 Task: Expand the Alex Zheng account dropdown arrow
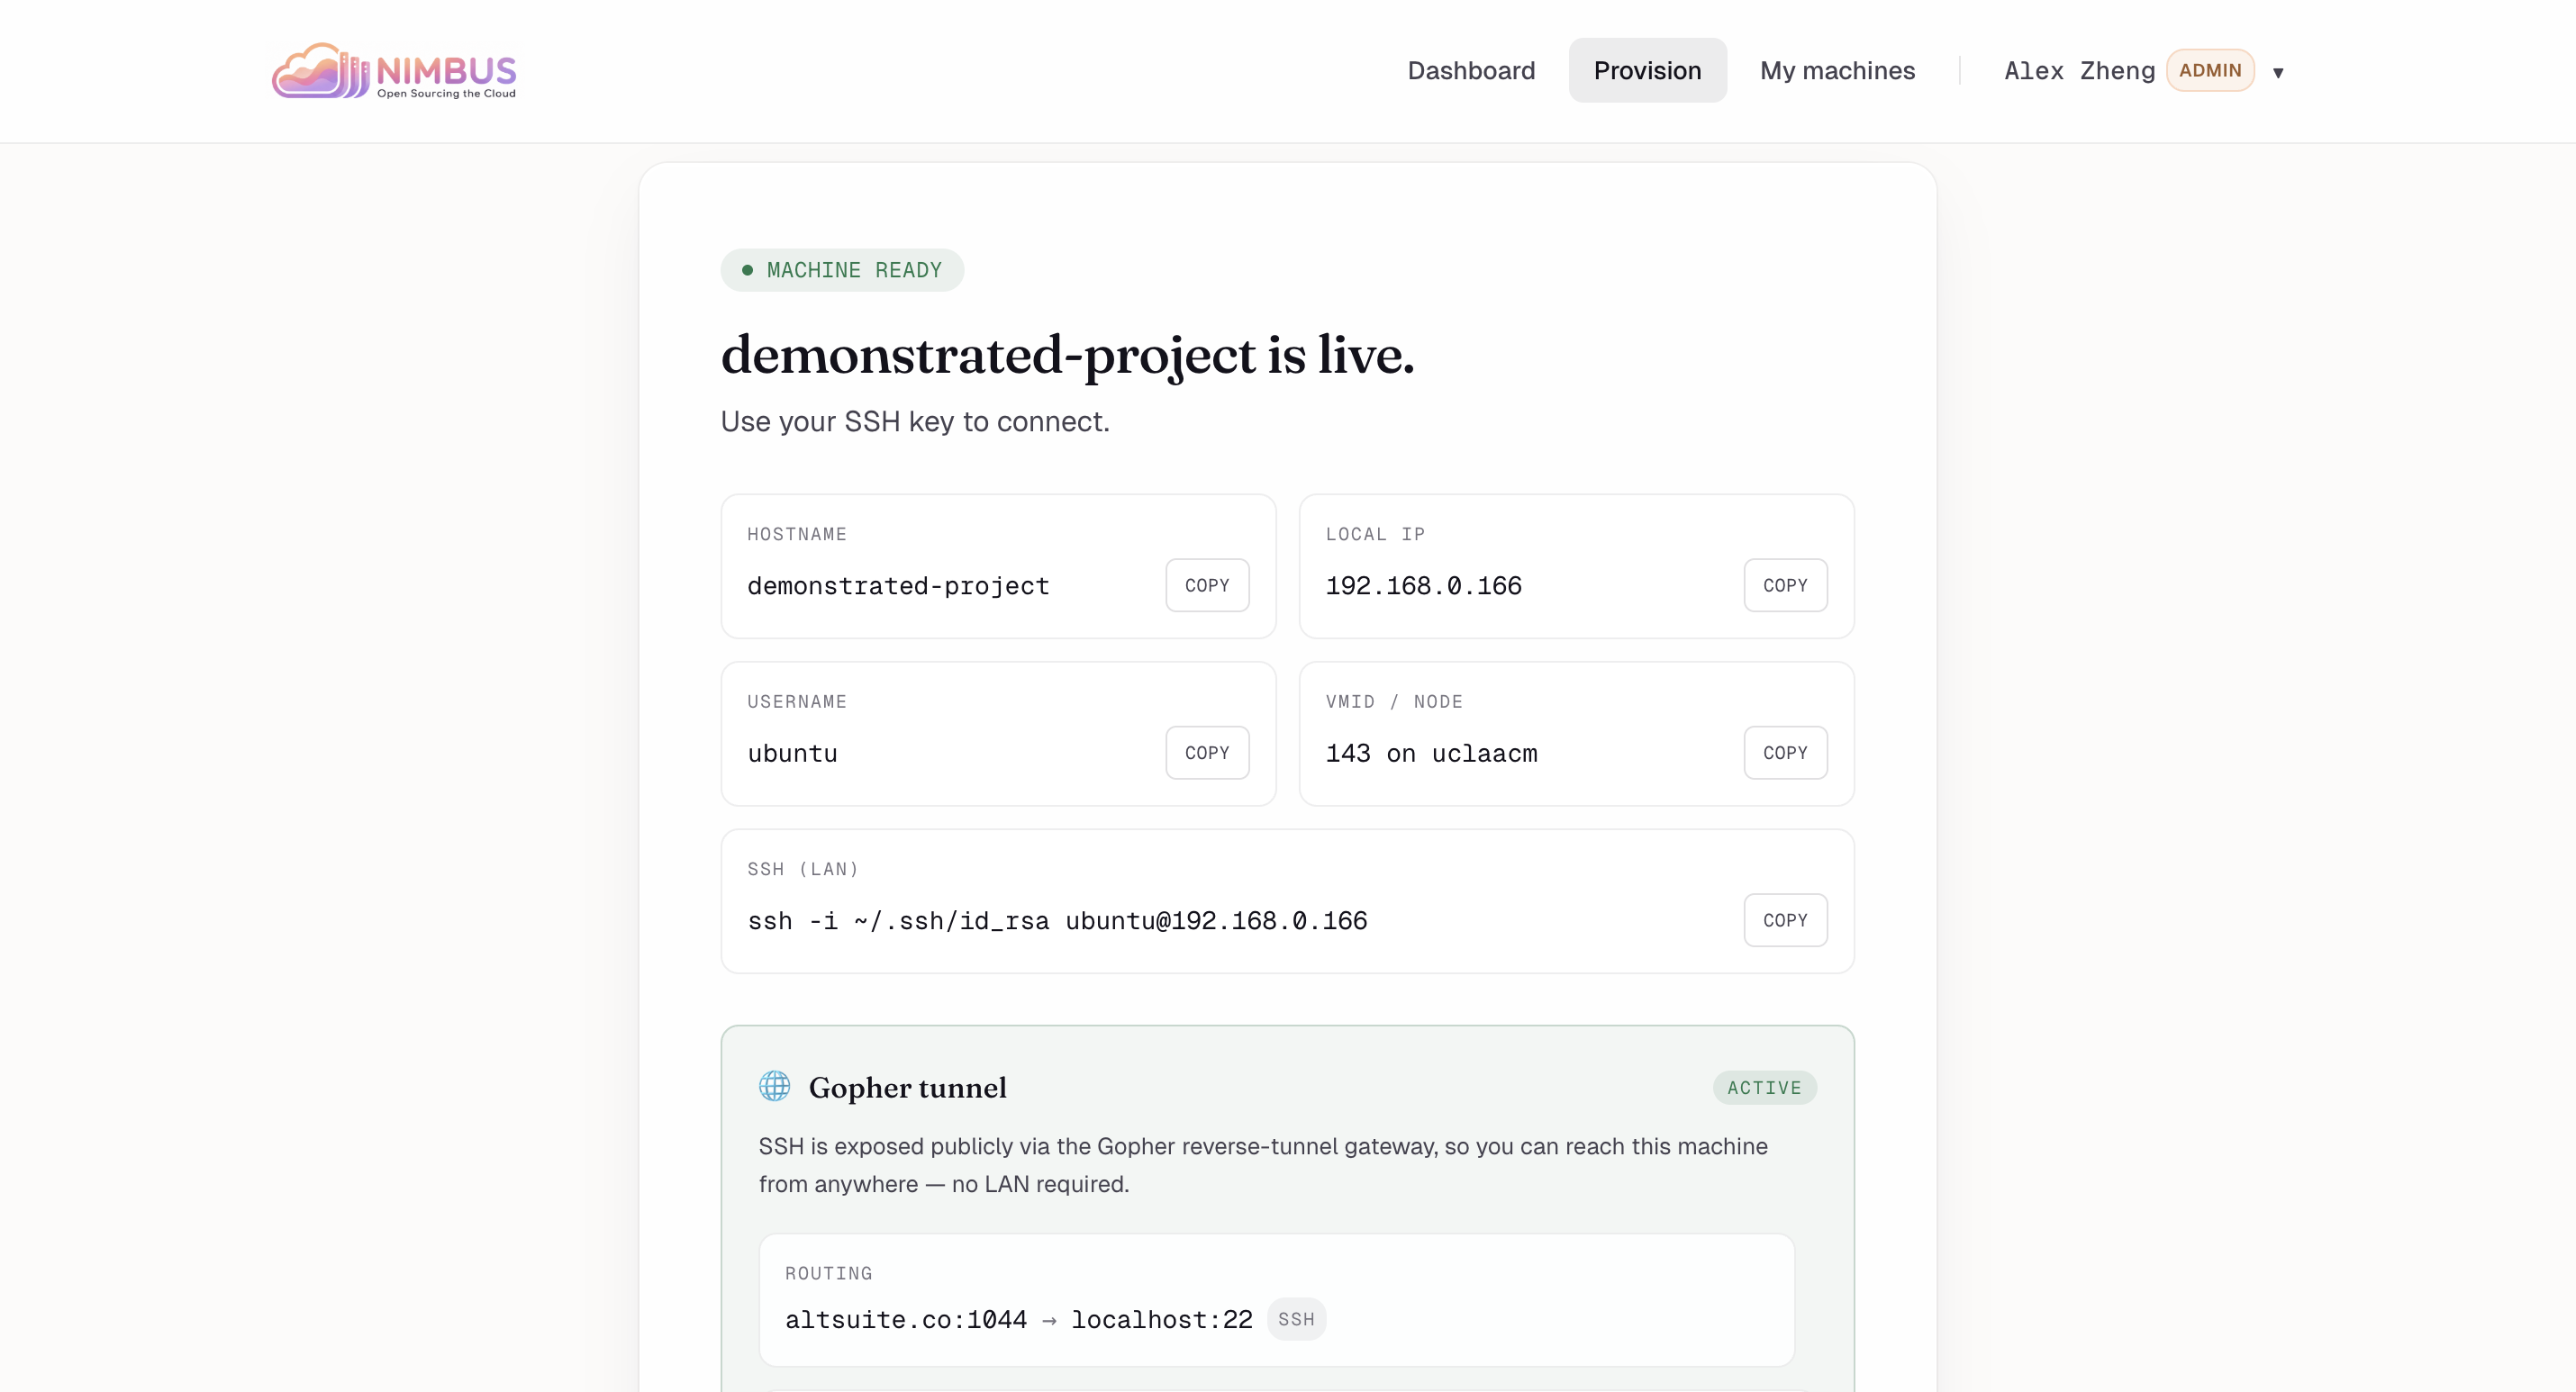click(2277, 73)
